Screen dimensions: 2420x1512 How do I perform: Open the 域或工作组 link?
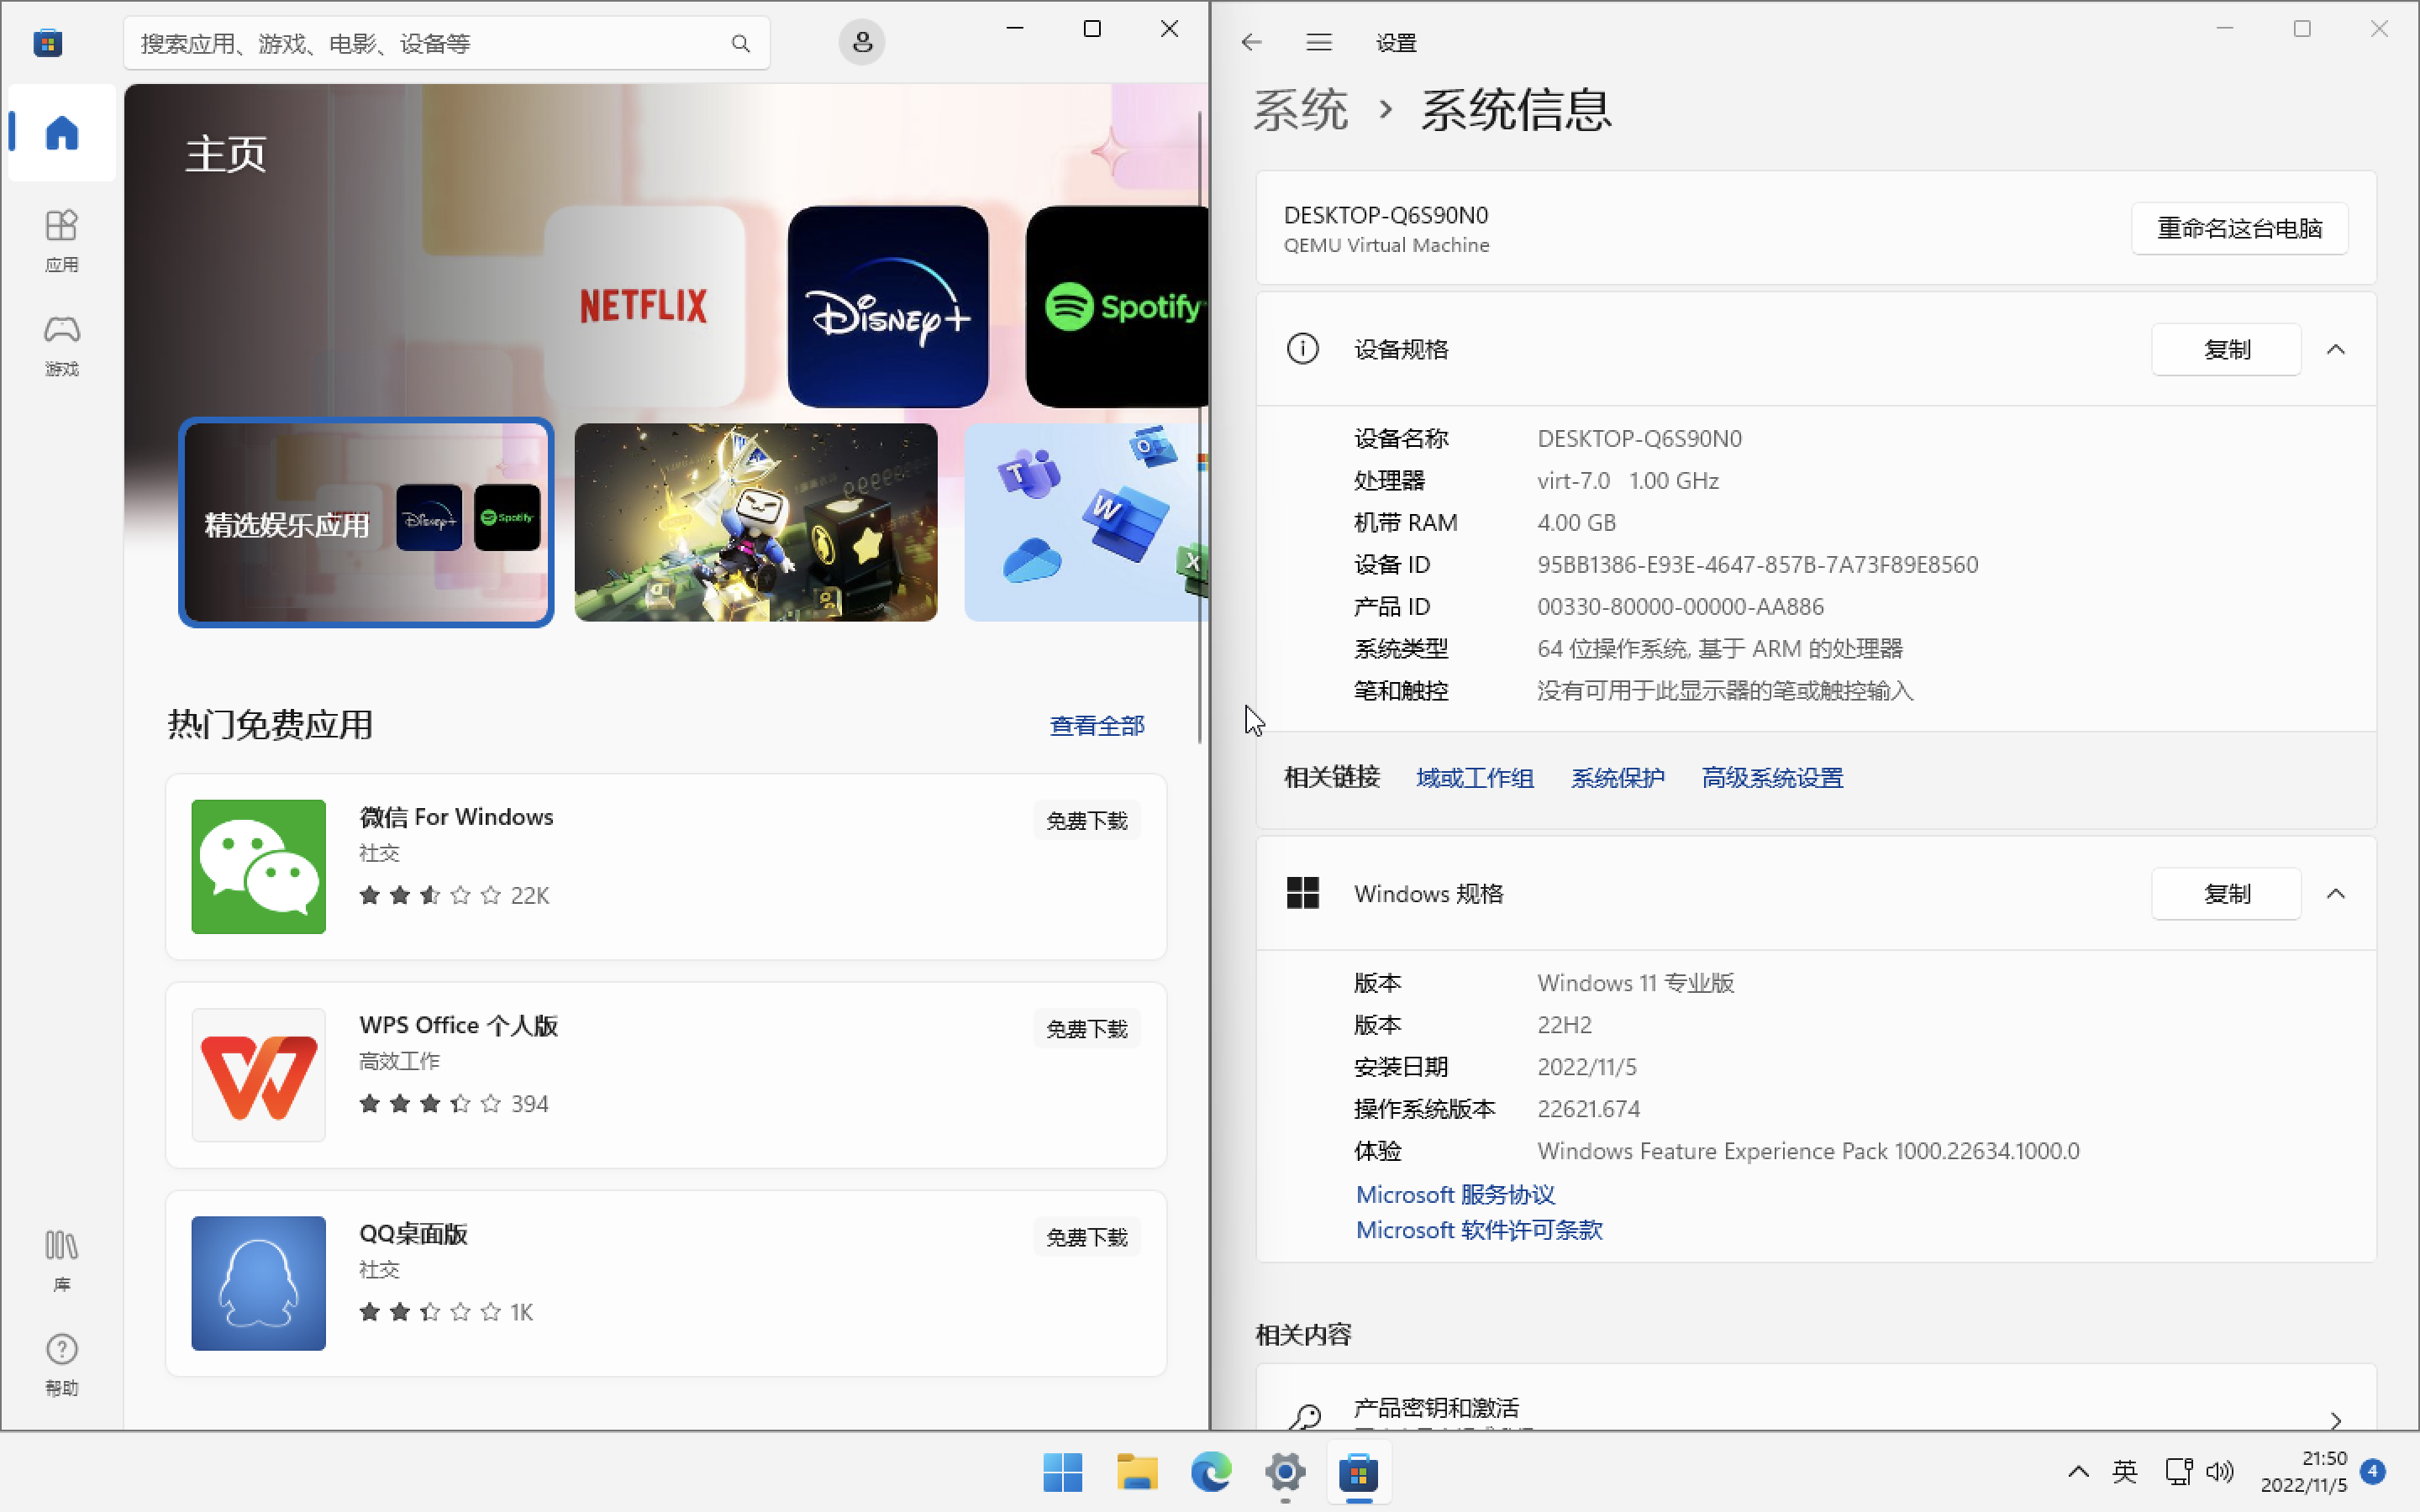click(x=1474, y=777)
